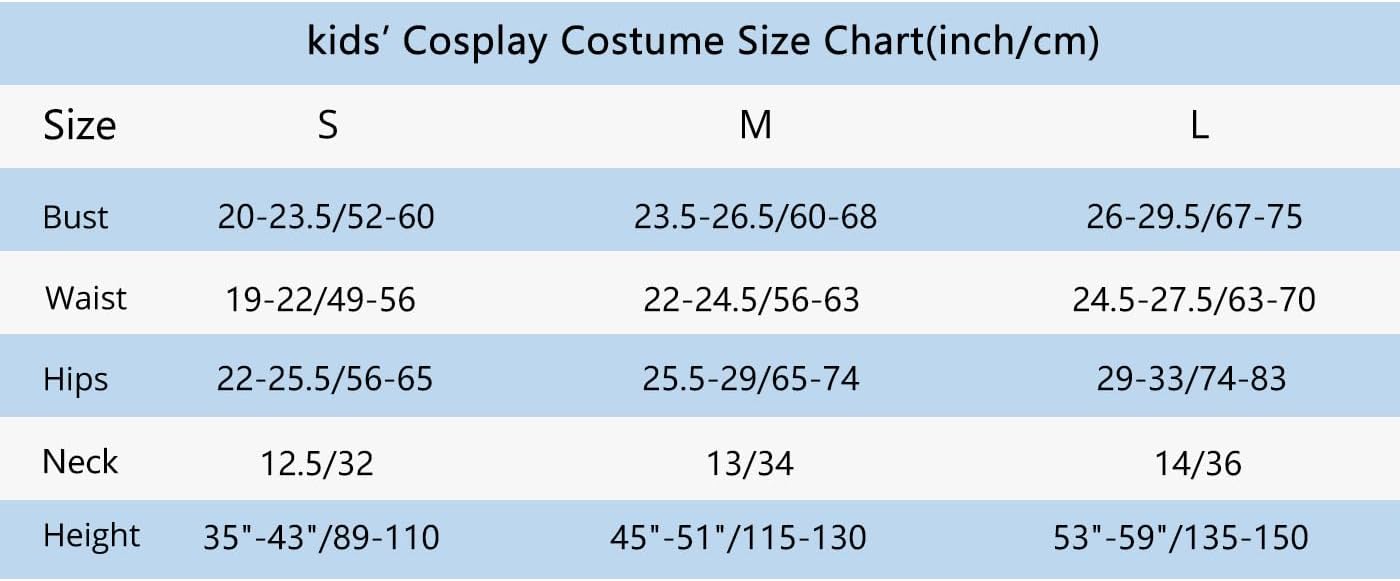Click hips value 25.5-29/65-74
This screenshot has width=1400, height=581.
tap(751, 380)
